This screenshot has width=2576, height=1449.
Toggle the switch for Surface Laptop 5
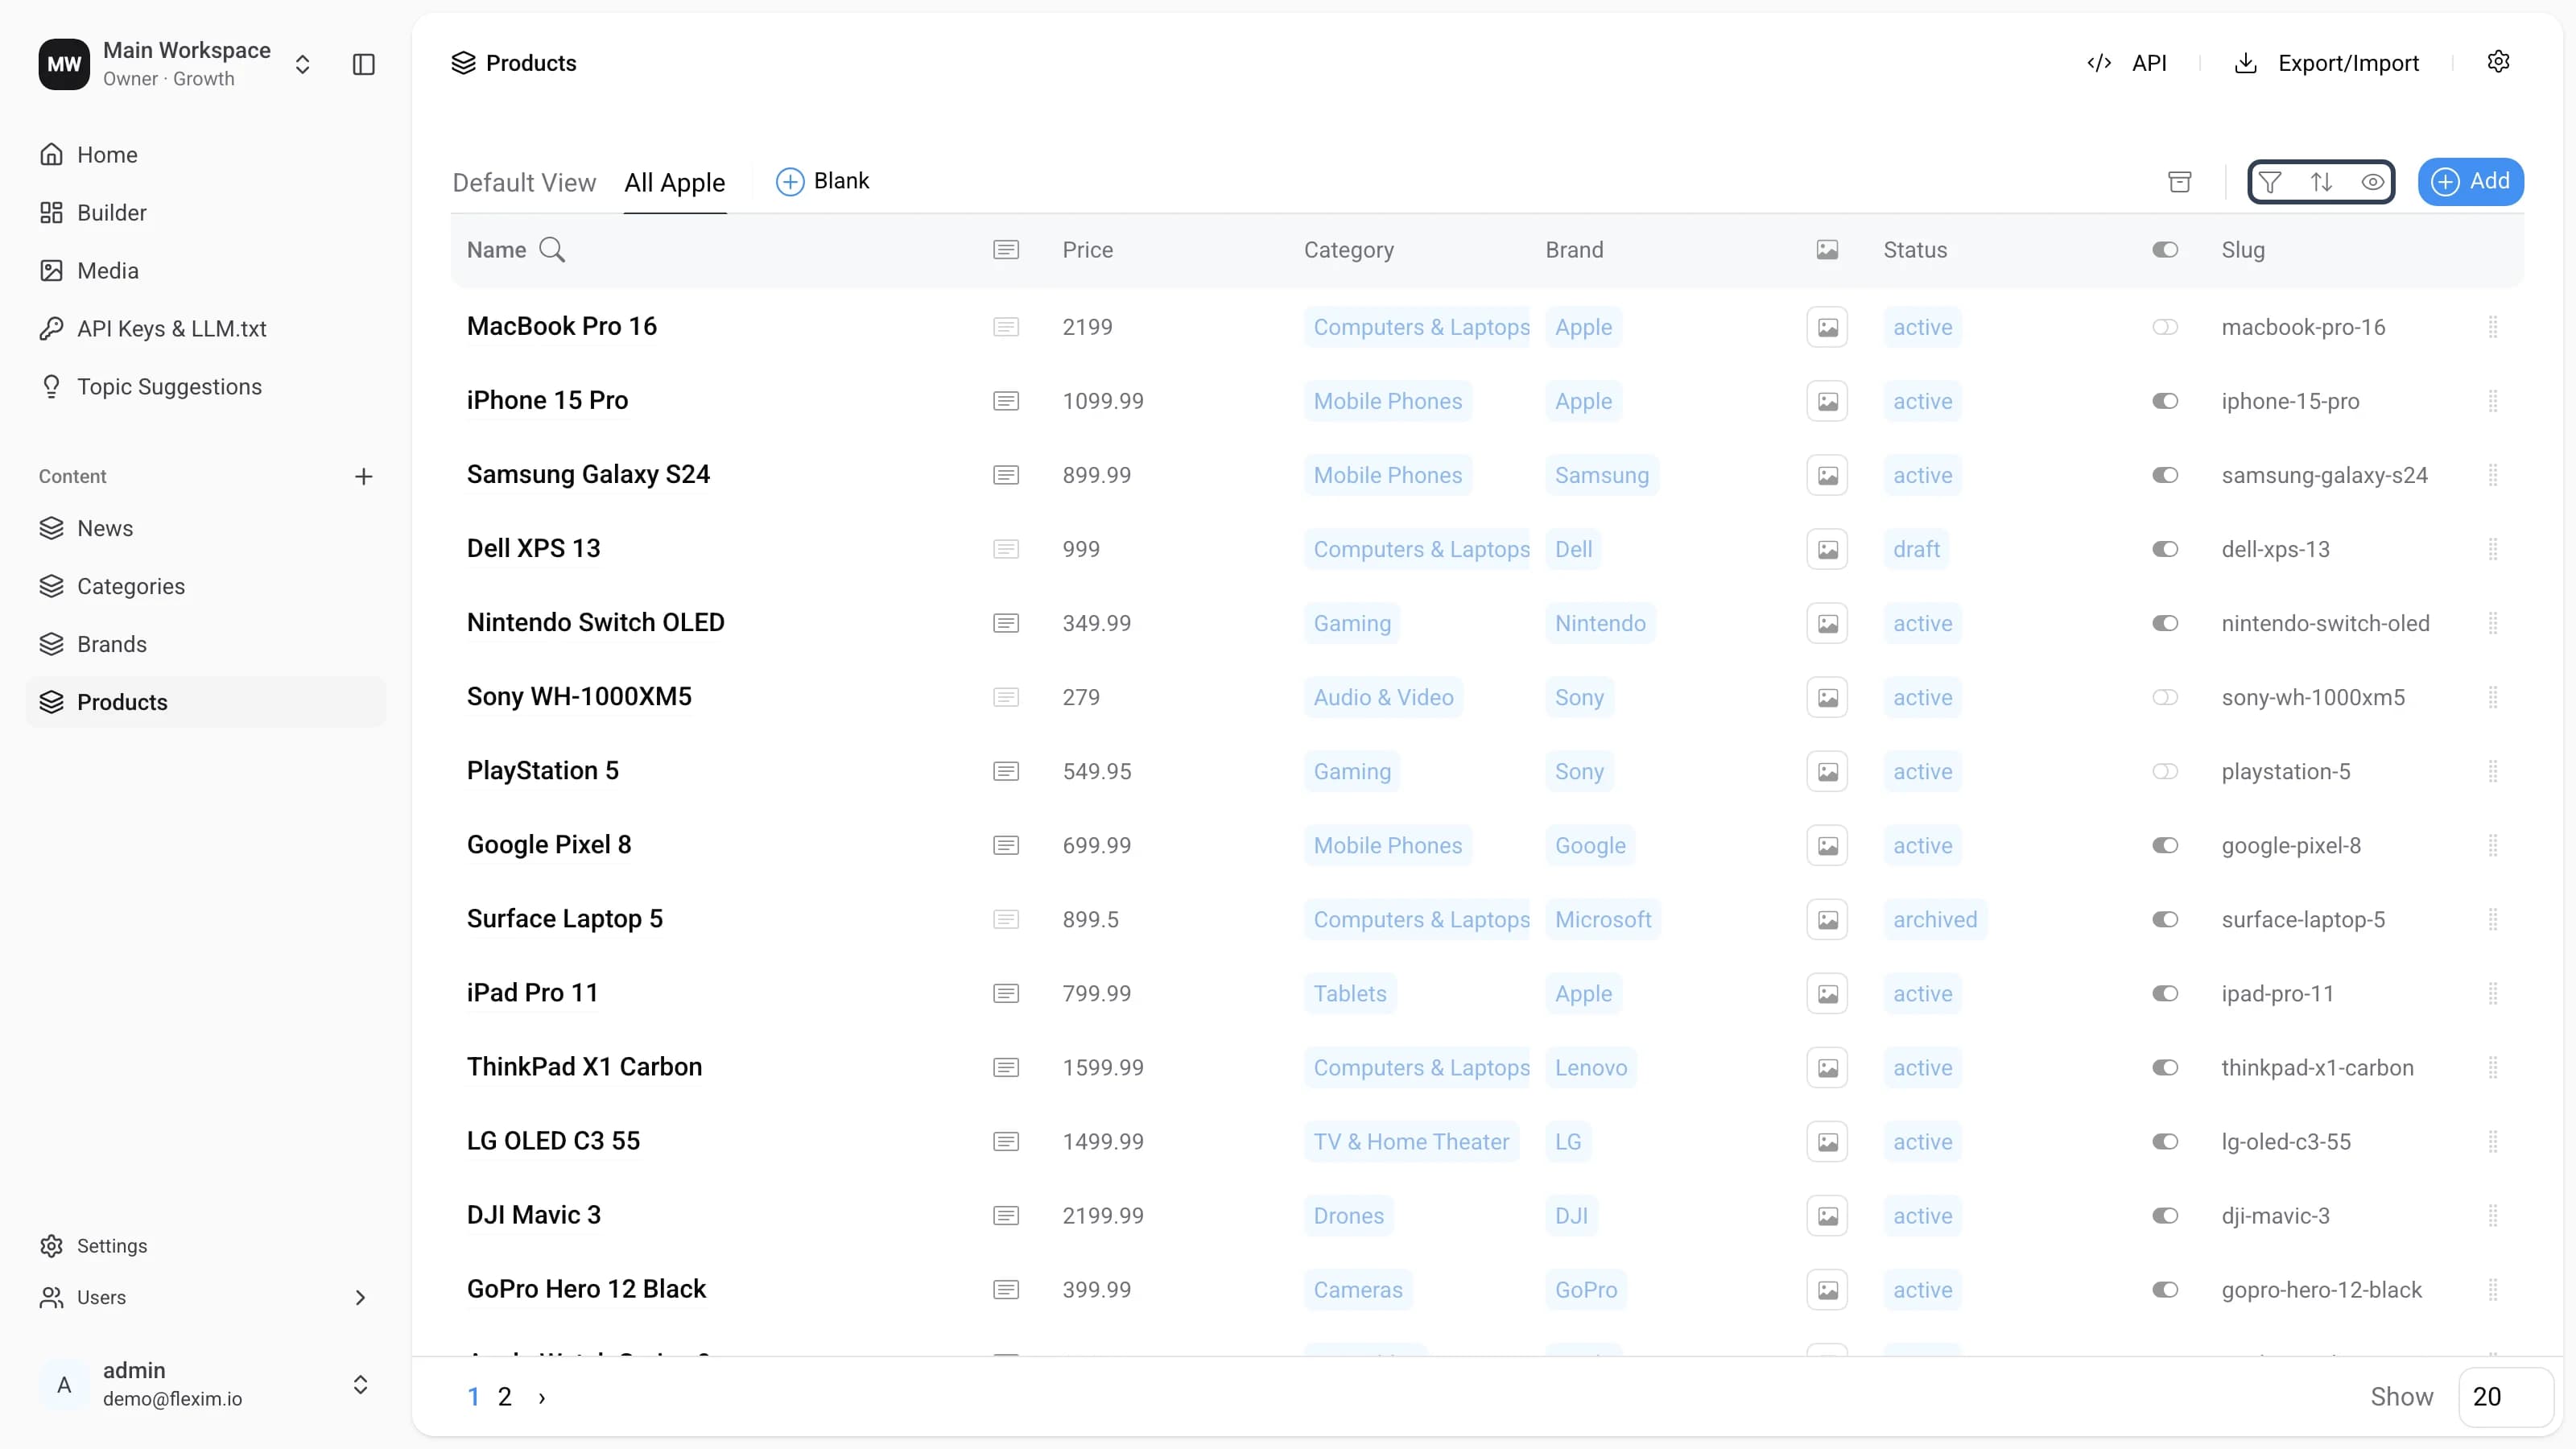(2165, 919)
